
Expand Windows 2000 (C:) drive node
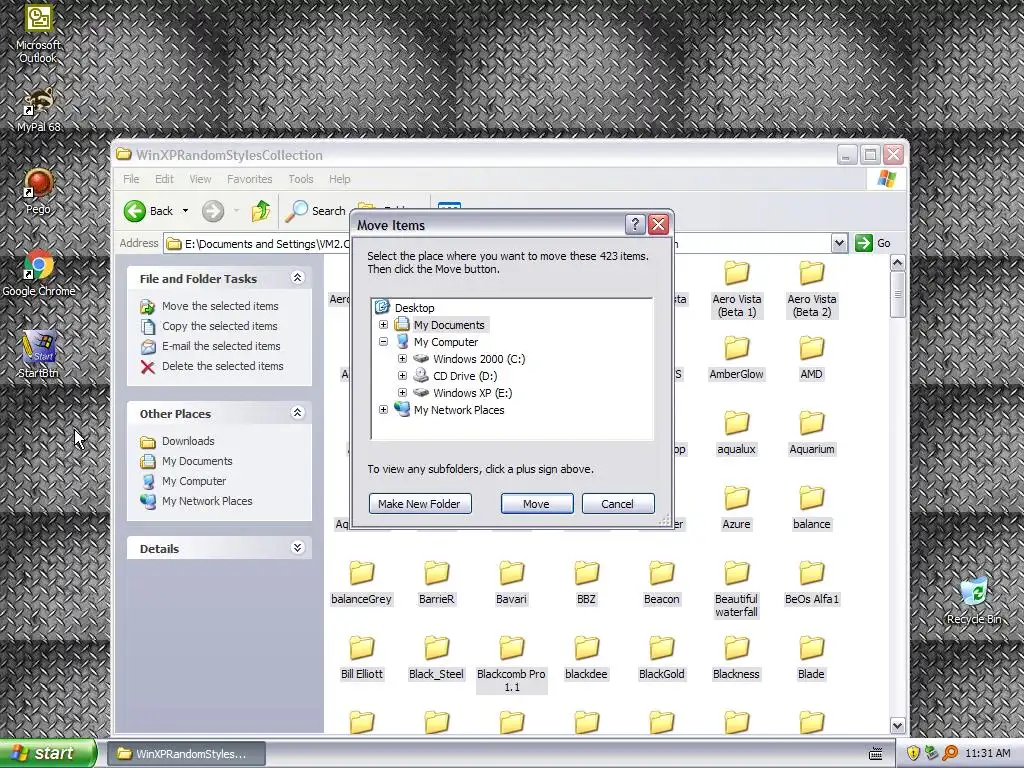click(x=402, y=359)
